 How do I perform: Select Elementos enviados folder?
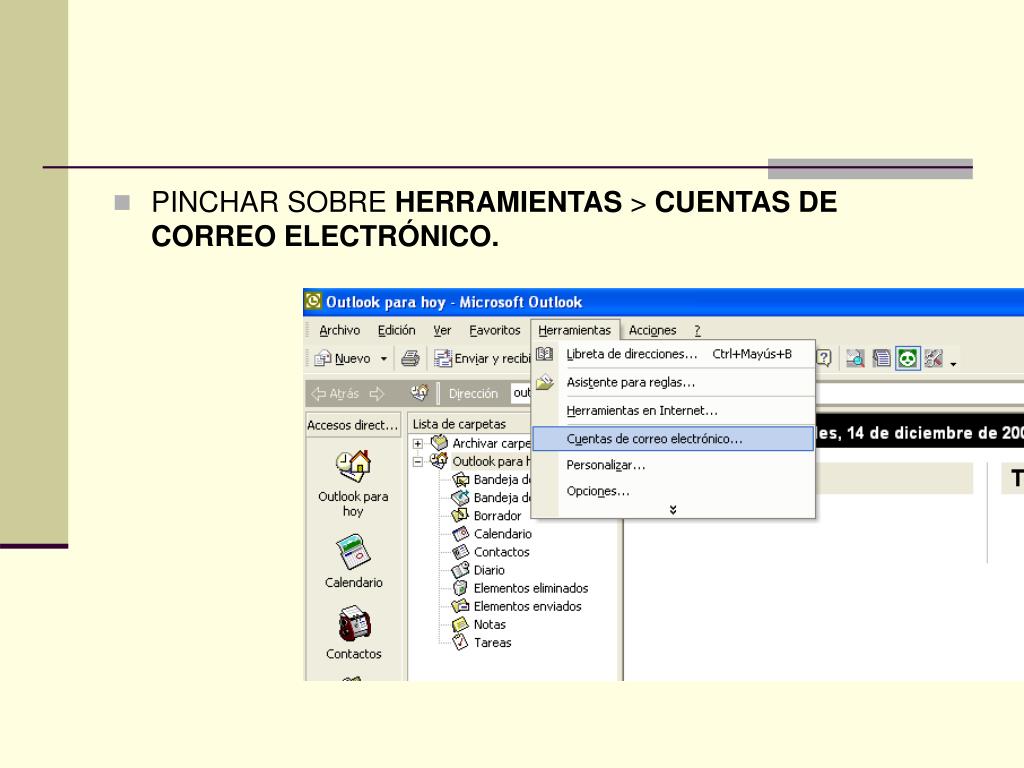pos(527,607)
